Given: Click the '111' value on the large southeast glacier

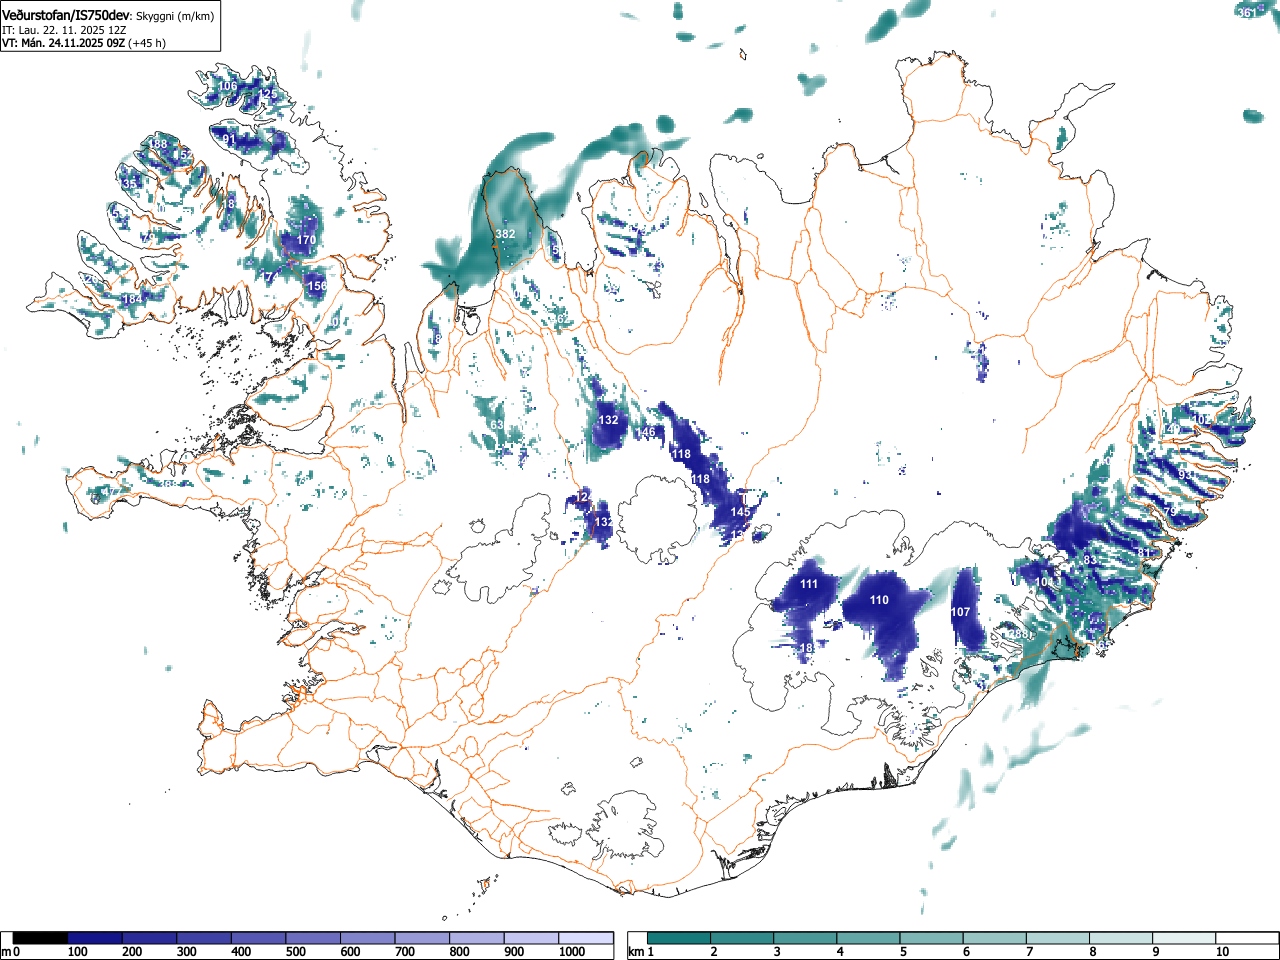Looking at the screenshot, I should [x=809, y=584].
